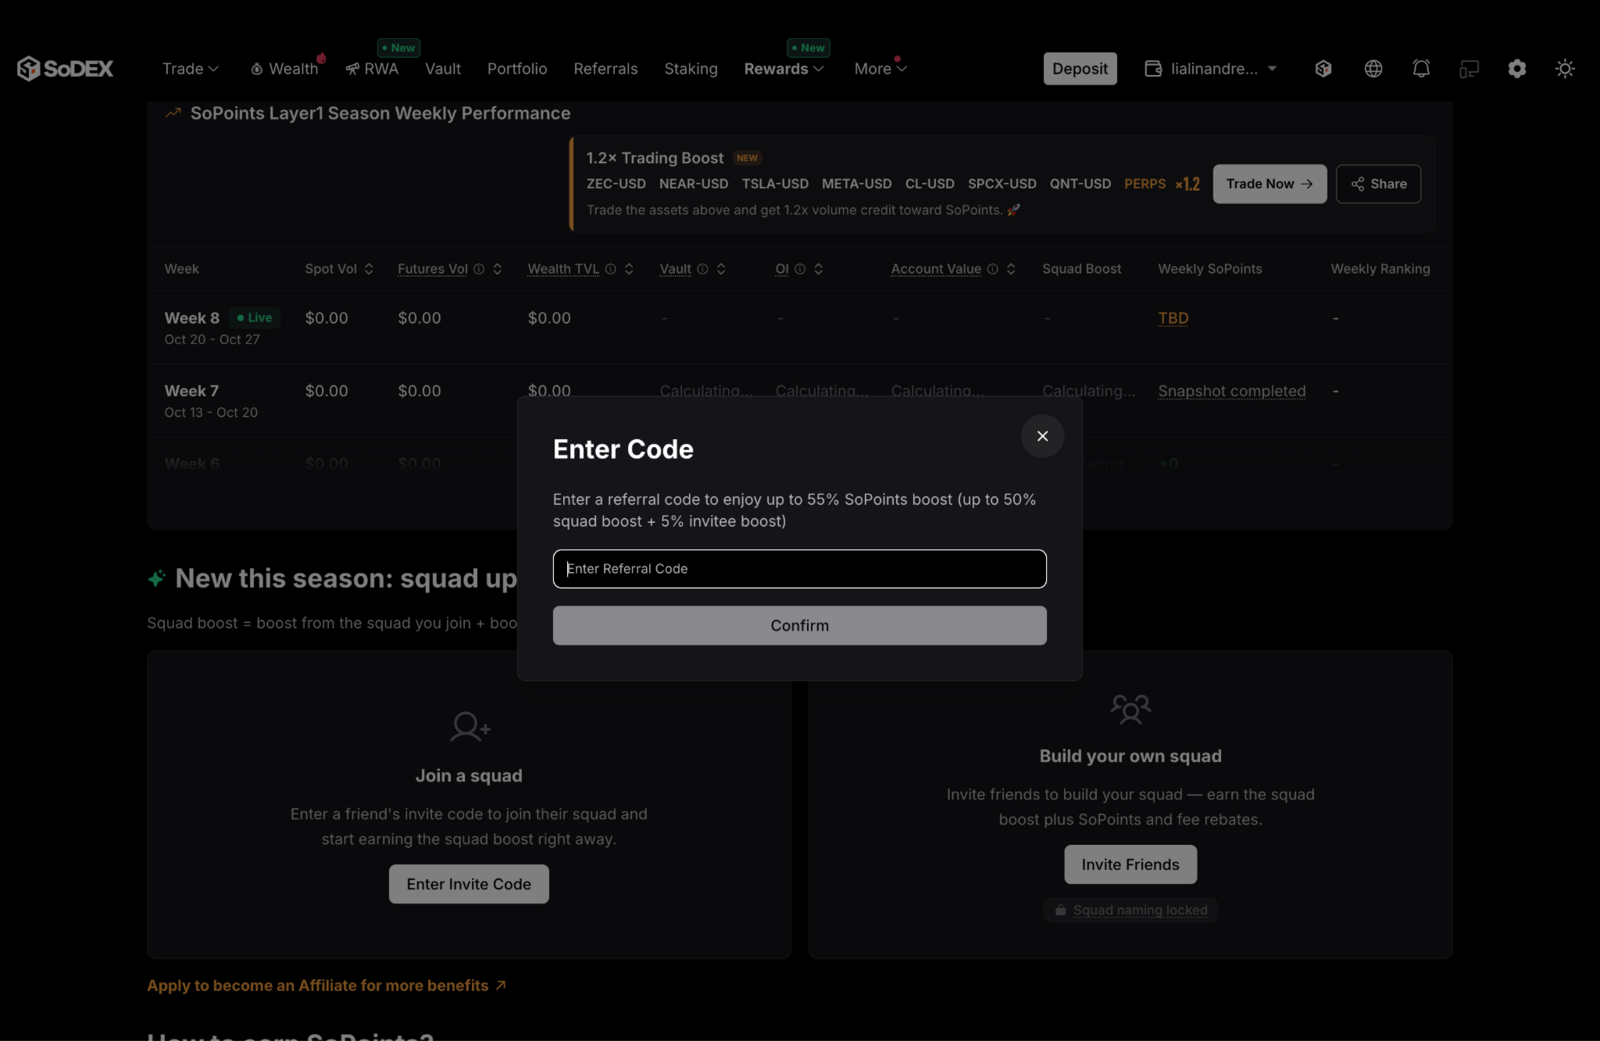
Task: Click the Squad naming locked link
Action: 1131,910
